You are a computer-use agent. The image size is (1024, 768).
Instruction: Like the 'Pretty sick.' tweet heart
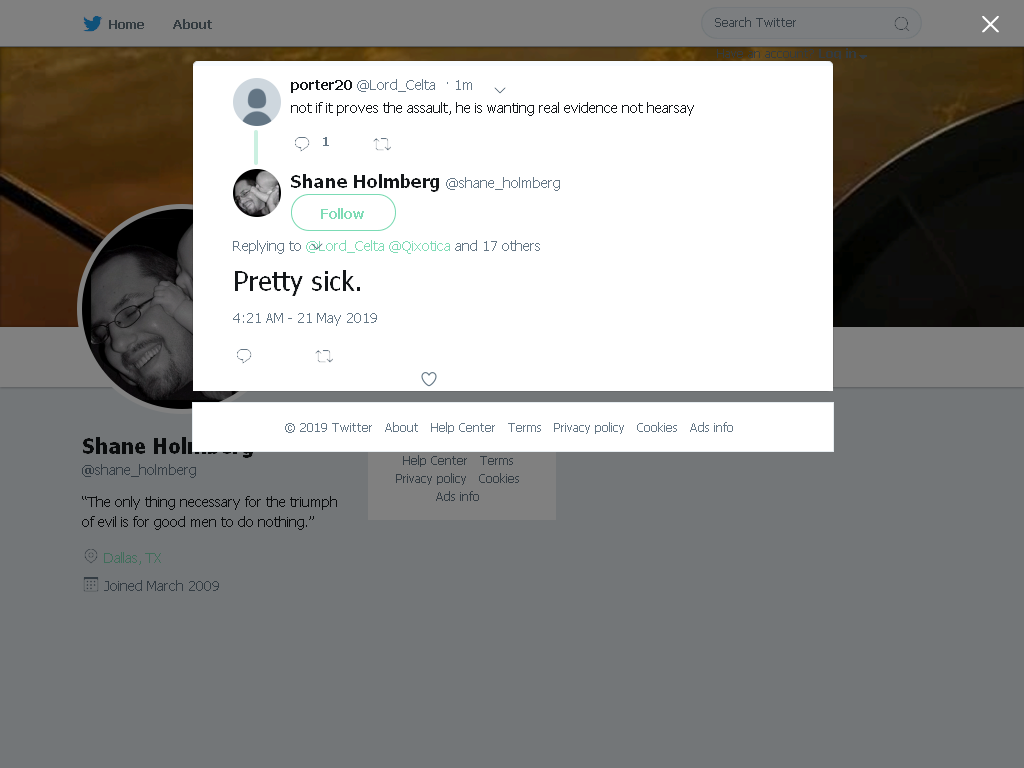428,379
